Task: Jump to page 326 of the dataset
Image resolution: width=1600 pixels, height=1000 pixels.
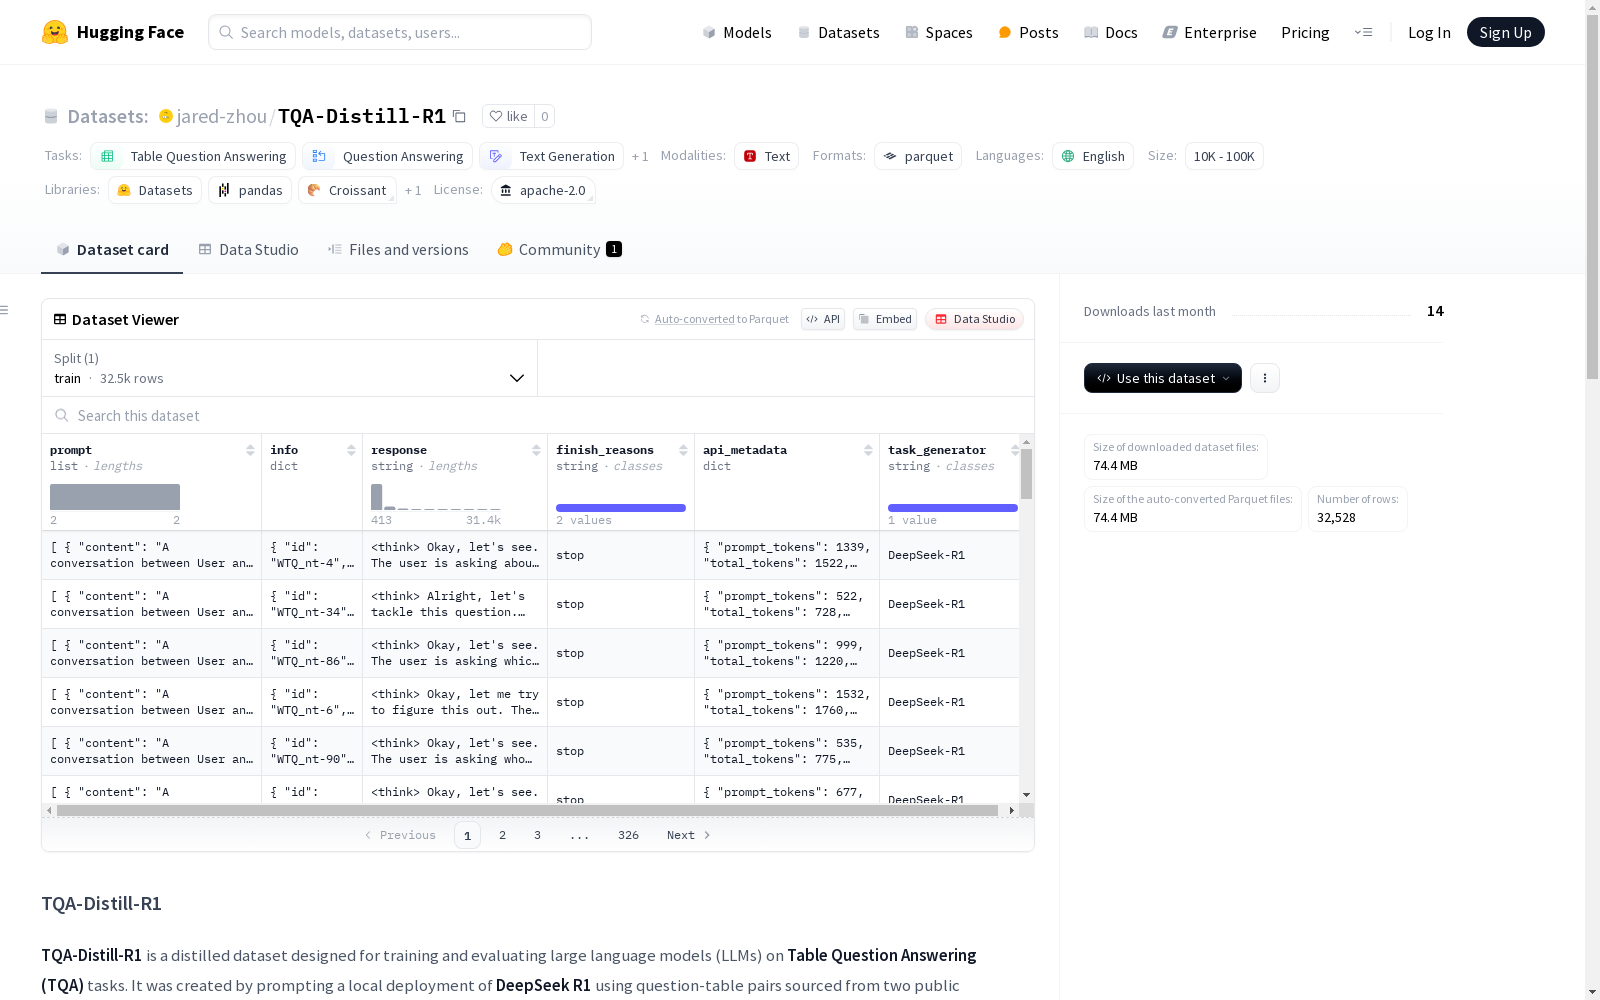Action: tap(628, 835)
